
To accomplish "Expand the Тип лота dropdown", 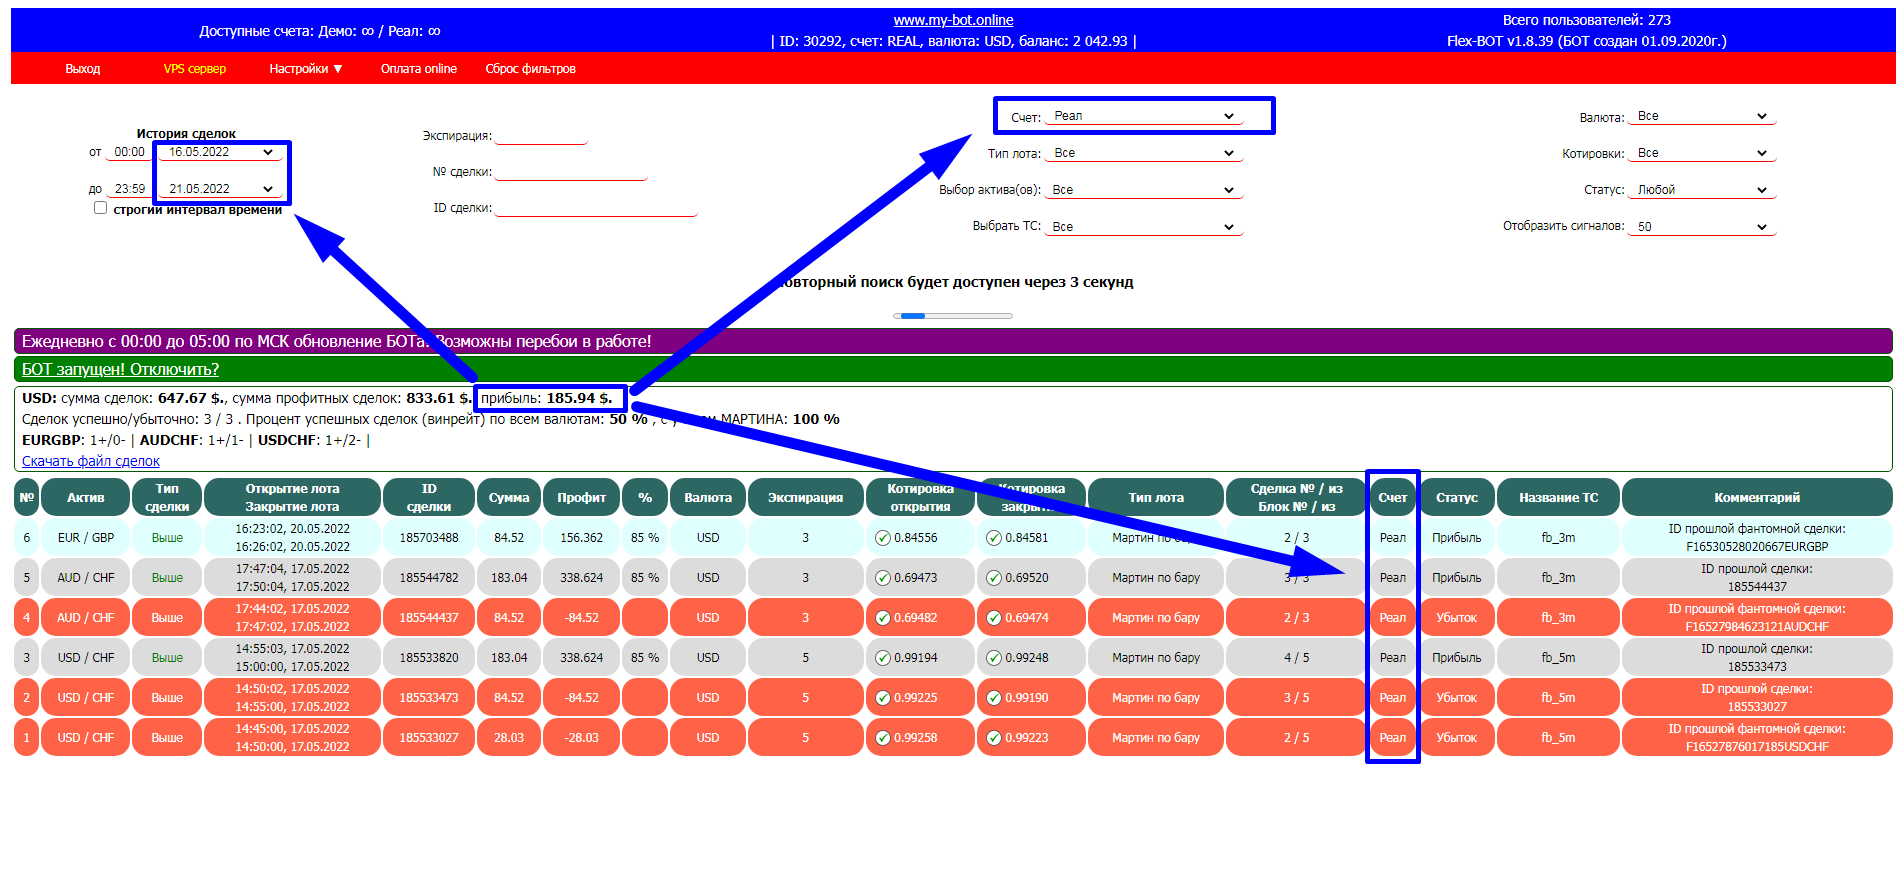I will pos(1144,153).
